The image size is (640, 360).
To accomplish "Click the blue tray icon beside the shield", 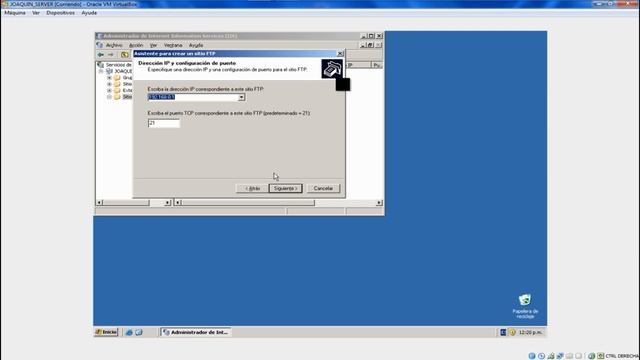I will point(503,332).
